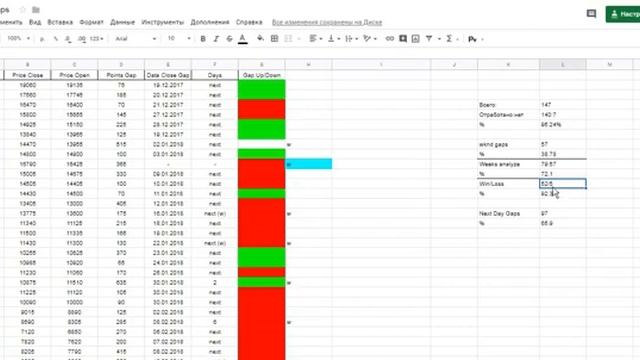Select the wknd gaps label cell

click(x=509, y=144)
